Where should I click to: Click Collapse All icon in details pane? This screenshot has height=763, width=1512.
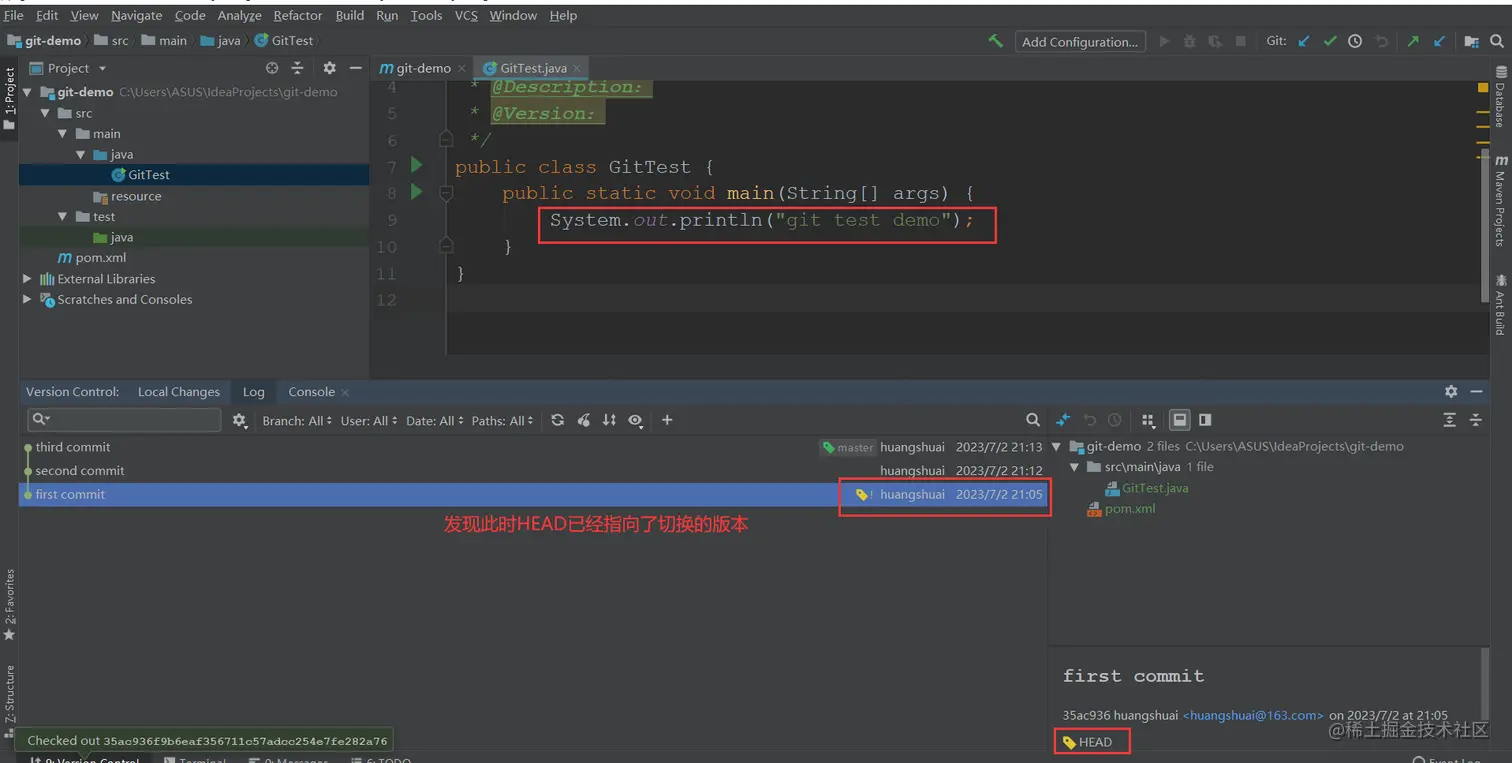(1475, 420)
